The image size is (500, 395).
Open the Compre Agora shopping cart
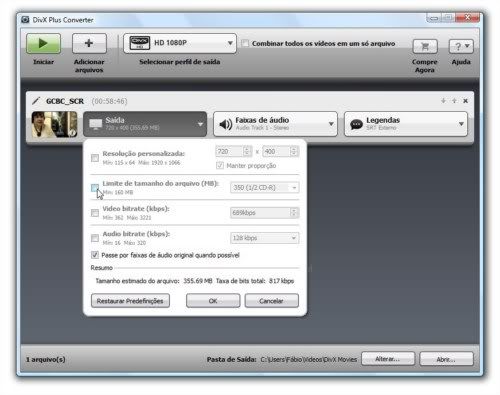pos(425,46)
